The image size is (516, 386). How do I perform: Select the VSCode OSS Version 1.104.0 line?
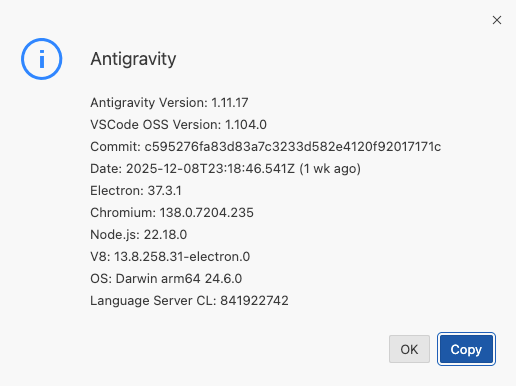point(178,125)
